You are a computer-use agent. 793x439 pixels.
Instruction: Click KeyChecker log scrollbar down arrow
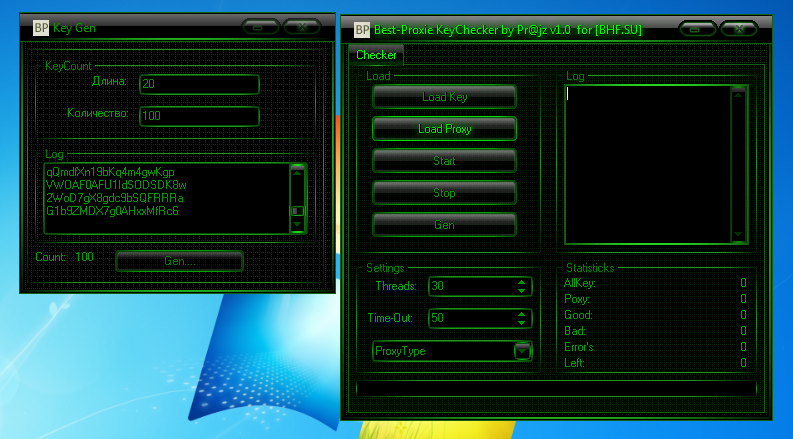(738, 234)
